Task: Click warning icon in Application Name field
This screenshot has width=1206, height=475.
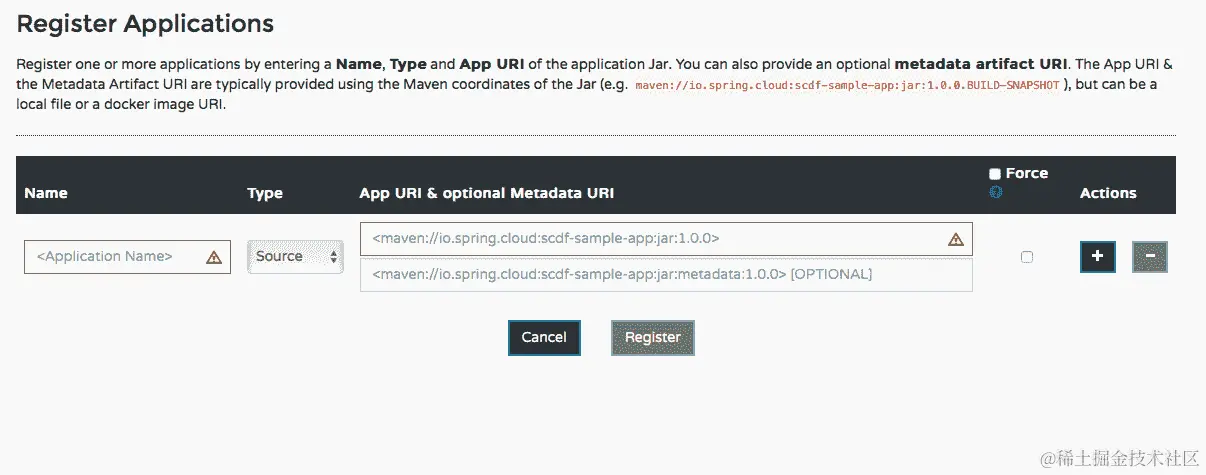Action: coord(214,257)
